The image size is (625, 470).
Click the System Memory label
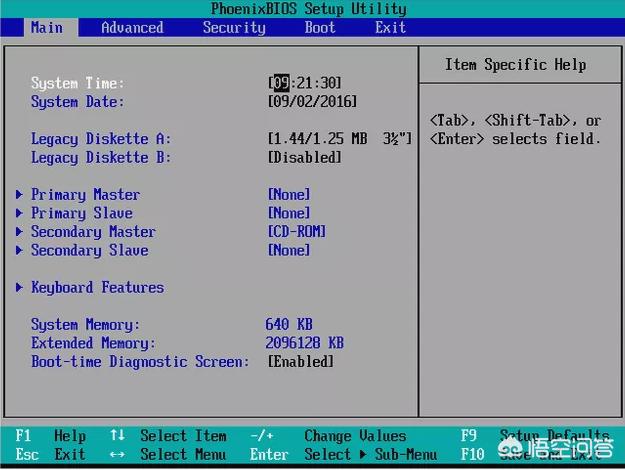(86, 325)
